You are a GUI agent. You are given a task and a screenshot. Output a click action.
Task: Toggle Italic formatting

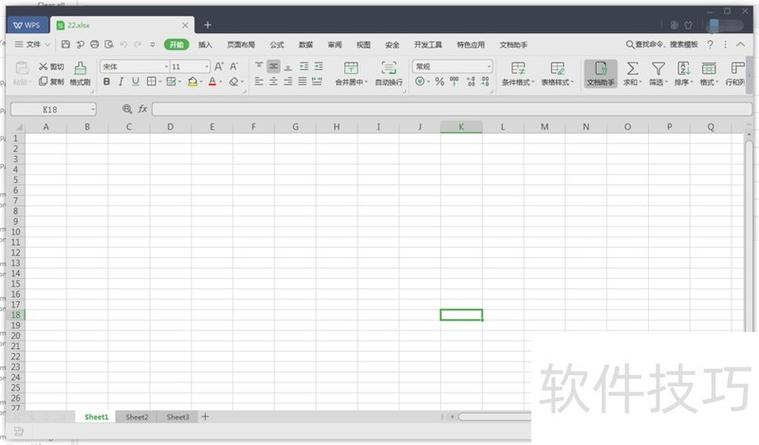coord(121,81)
